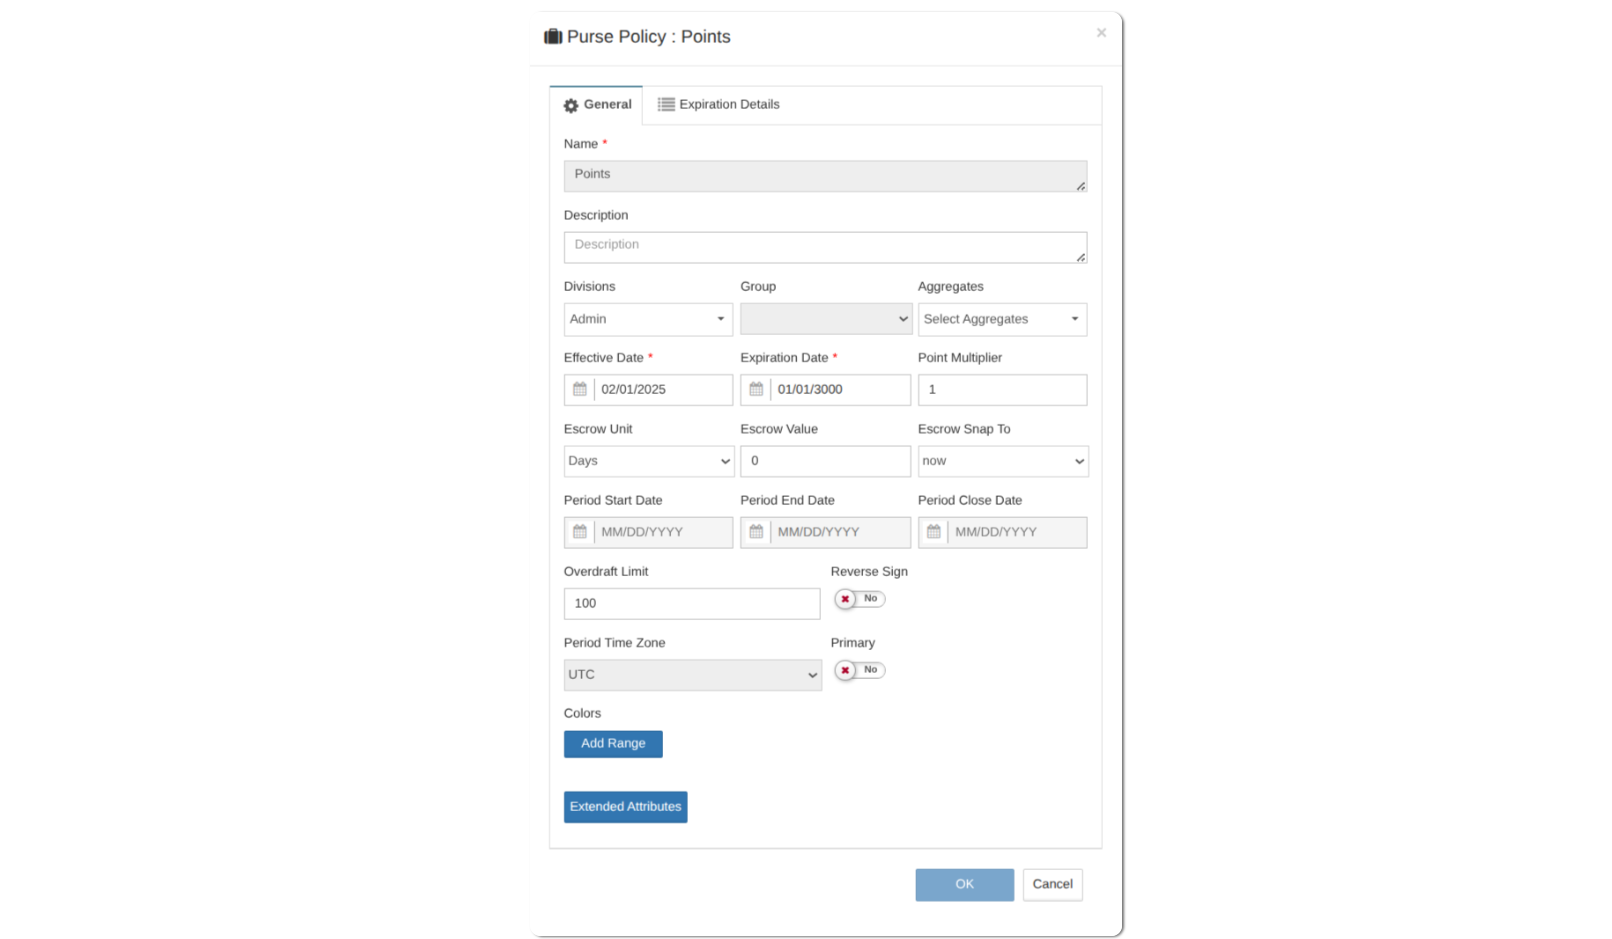1612x939 pixels.
Task: Toggle the Reverse Sign switch
Action: tap(859, 599)
